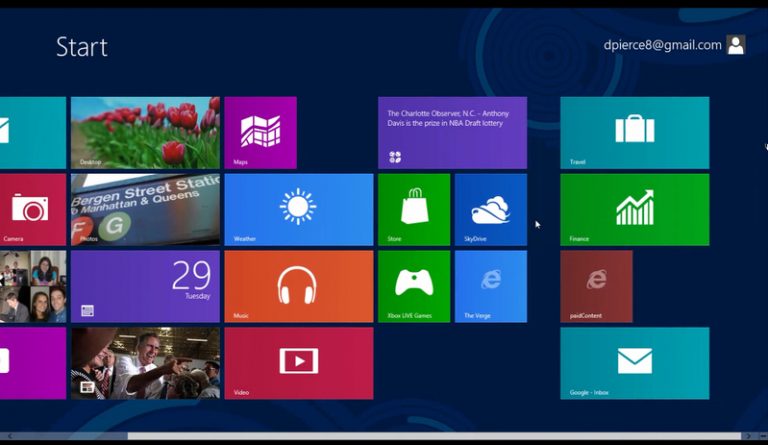
Task: Open the Calendar tile showing 29 Tuesday
Action: [x=145, y=286]
